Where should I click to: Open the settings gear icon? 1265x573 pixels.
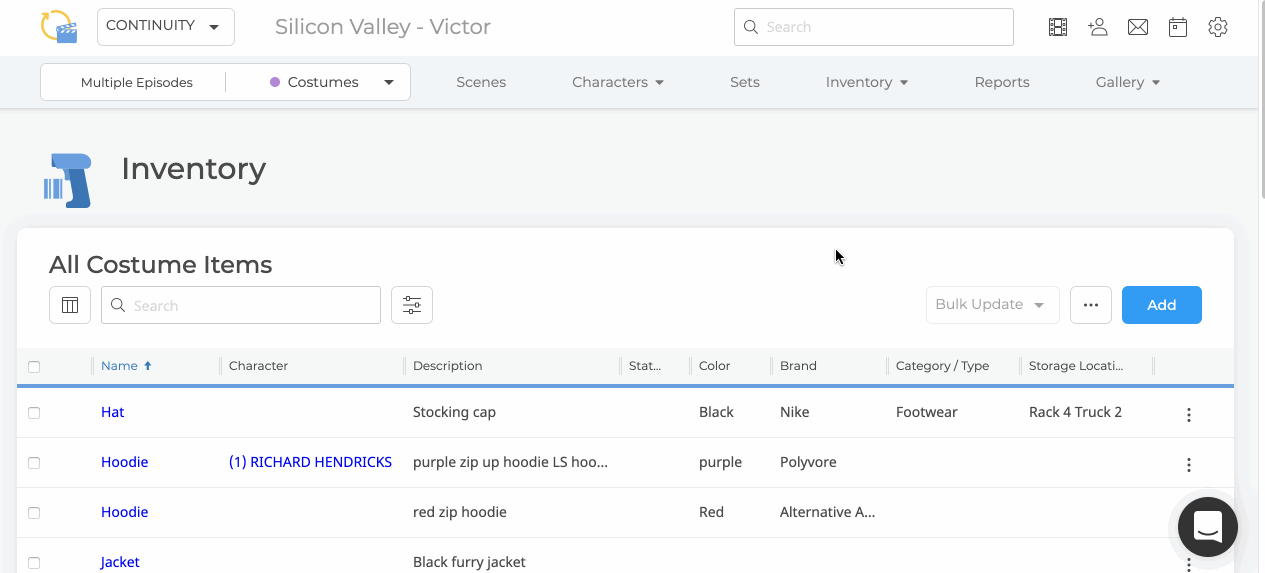coord(1218,27)
